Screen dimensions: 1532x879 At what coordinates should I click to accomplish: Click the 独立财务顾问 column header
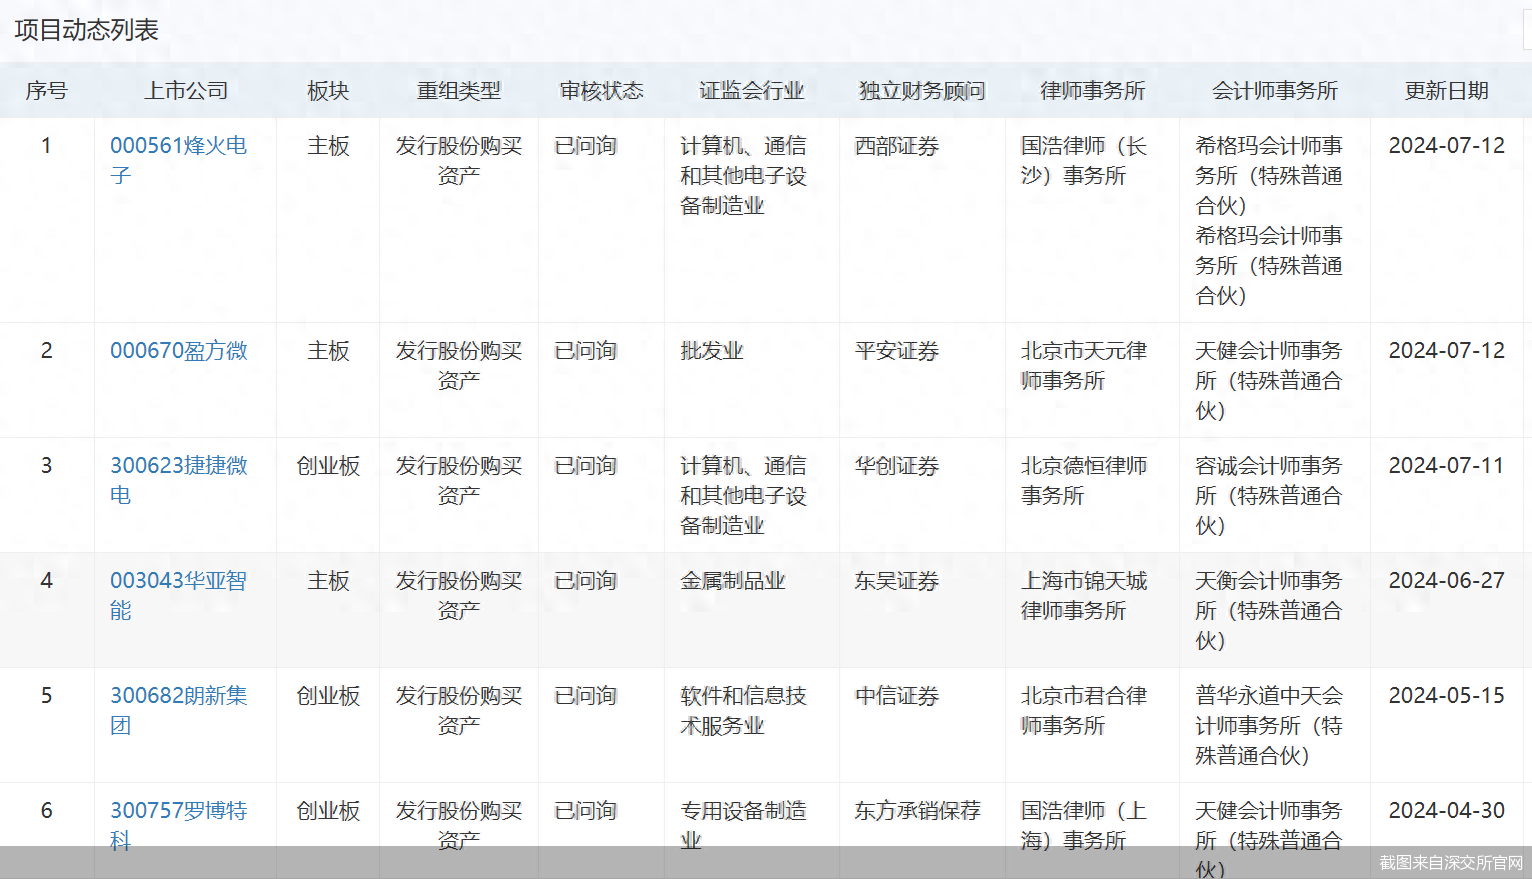[922, 91]
